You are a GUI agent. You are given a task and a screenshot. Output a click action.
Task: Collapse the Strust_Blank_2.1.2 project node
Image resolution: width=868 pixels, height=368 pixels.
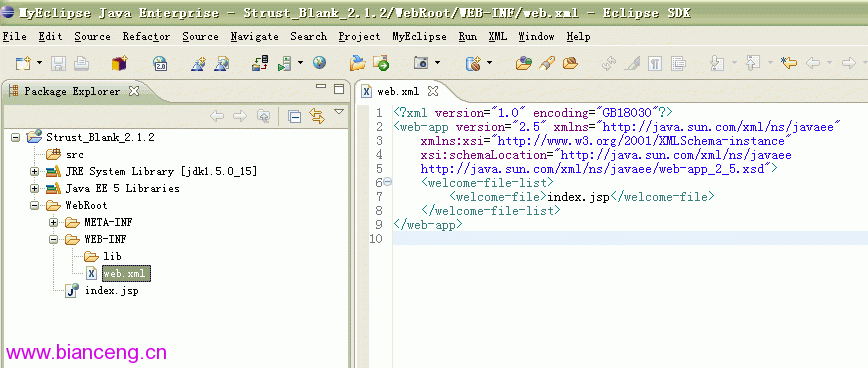pos(16,137)
